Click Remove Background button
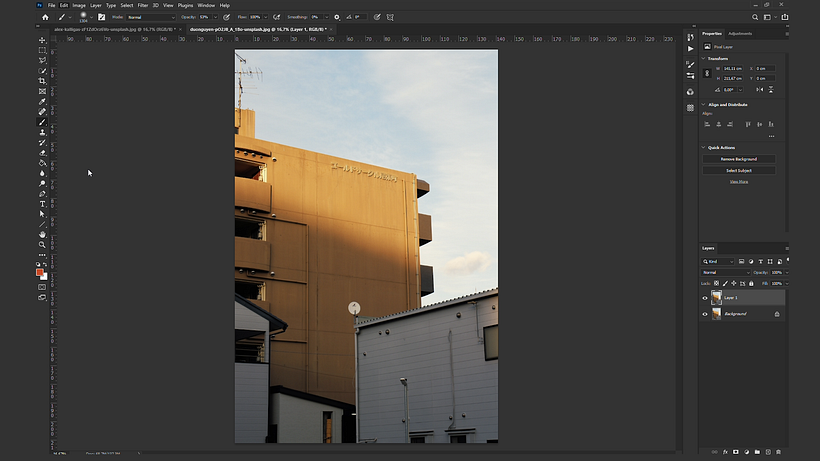 (x=738, y=159)
